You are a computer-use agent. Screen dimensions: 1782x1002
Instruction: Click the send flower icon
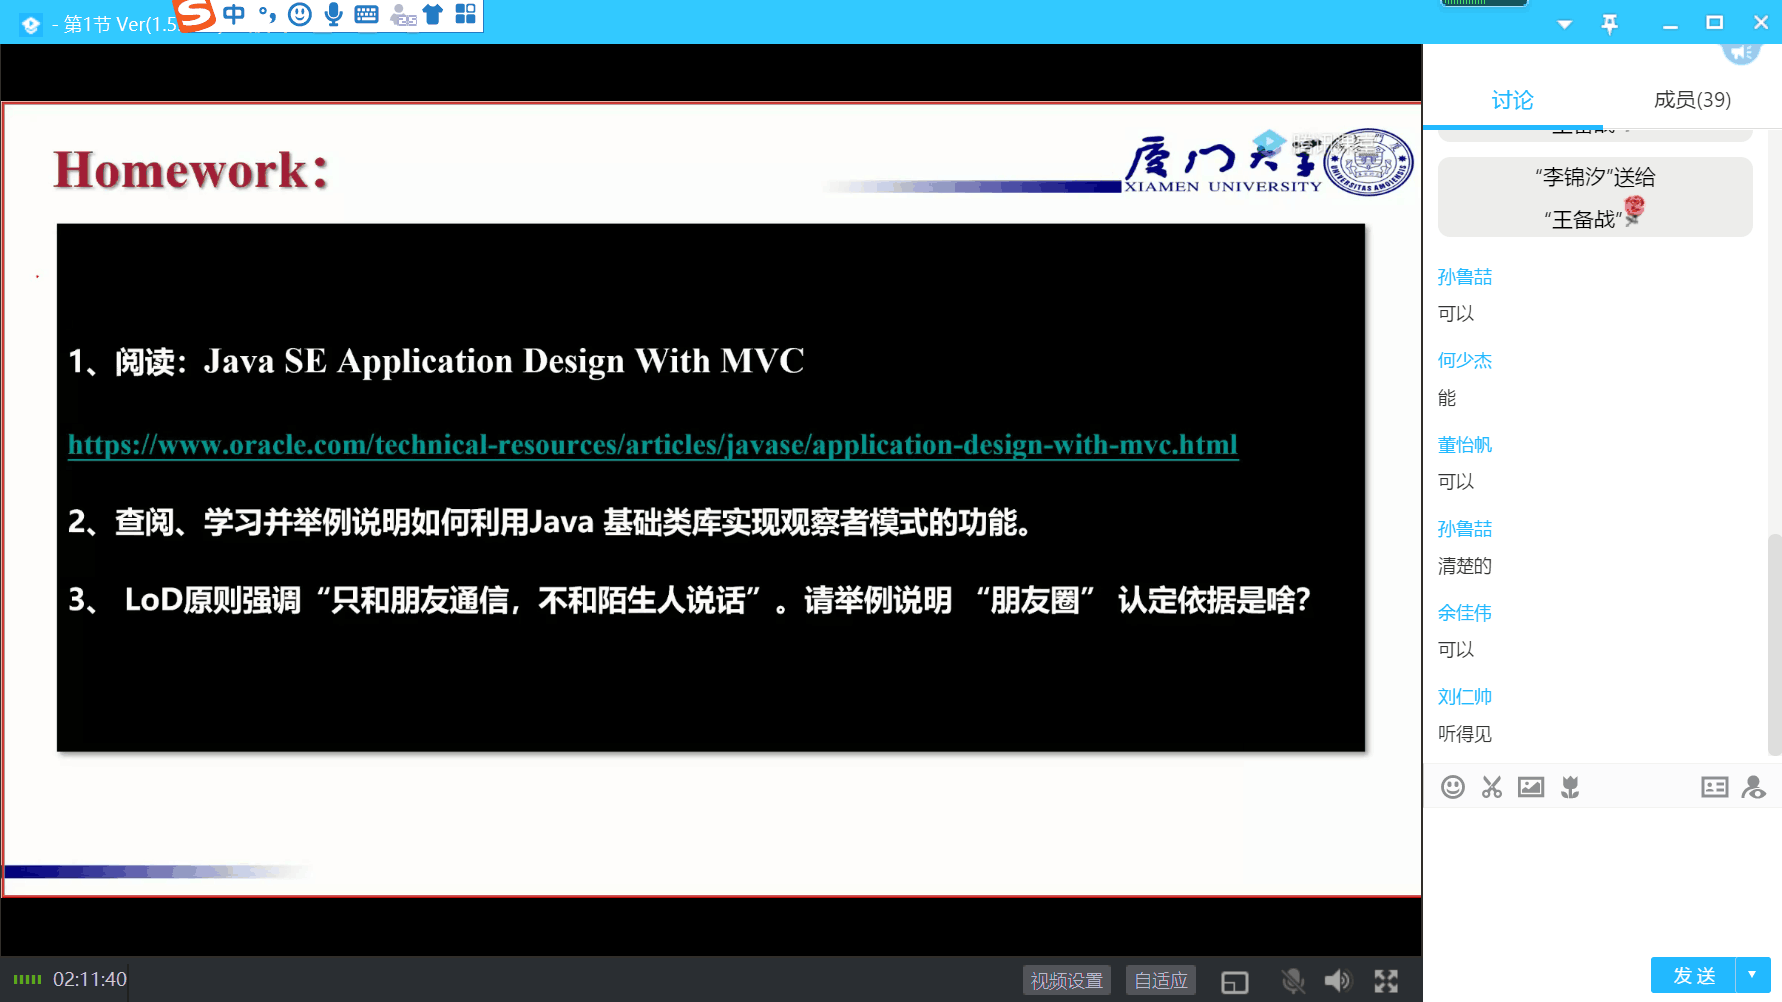coord(1570,787)
